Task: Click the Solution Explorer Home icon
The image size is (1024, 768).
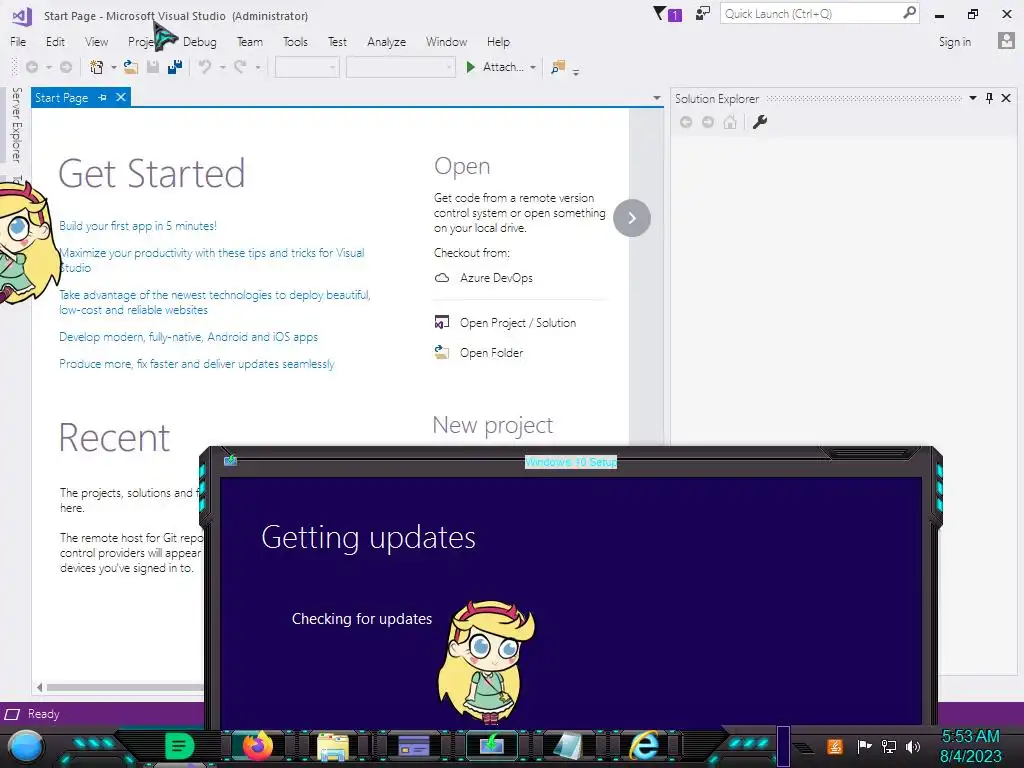Action: tap(730, 122)
